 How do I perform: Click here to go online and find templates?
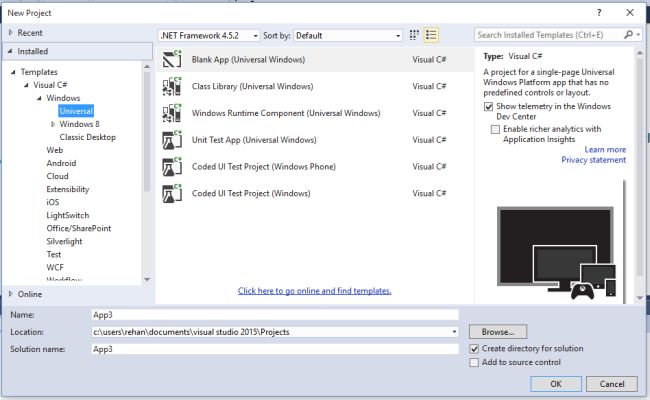pos(315,291)
